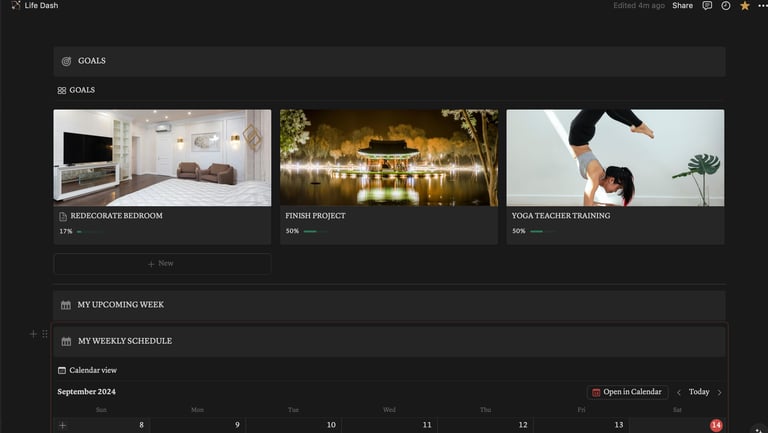This screenshot has height=433, width=768.
Task: Click the Share button
Action: click(682, 6)
